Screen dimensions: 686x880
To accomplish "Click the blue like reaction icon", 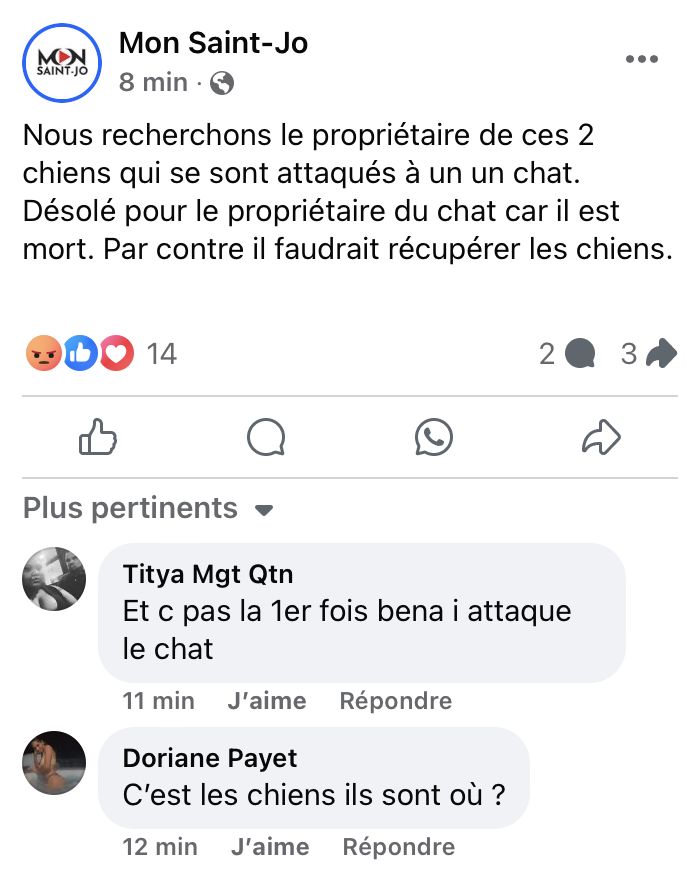I will coord(81,353).
